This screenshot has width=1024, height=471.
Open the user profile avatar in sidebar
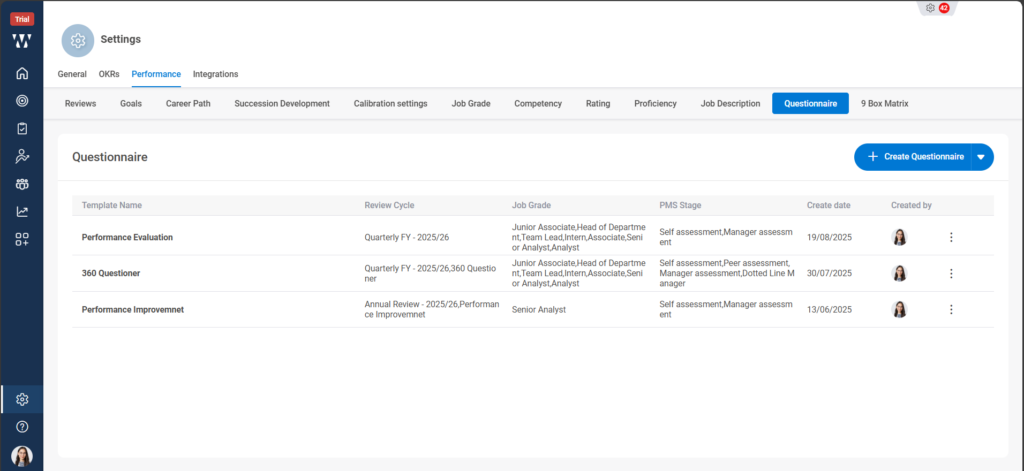tap(22, 456)
